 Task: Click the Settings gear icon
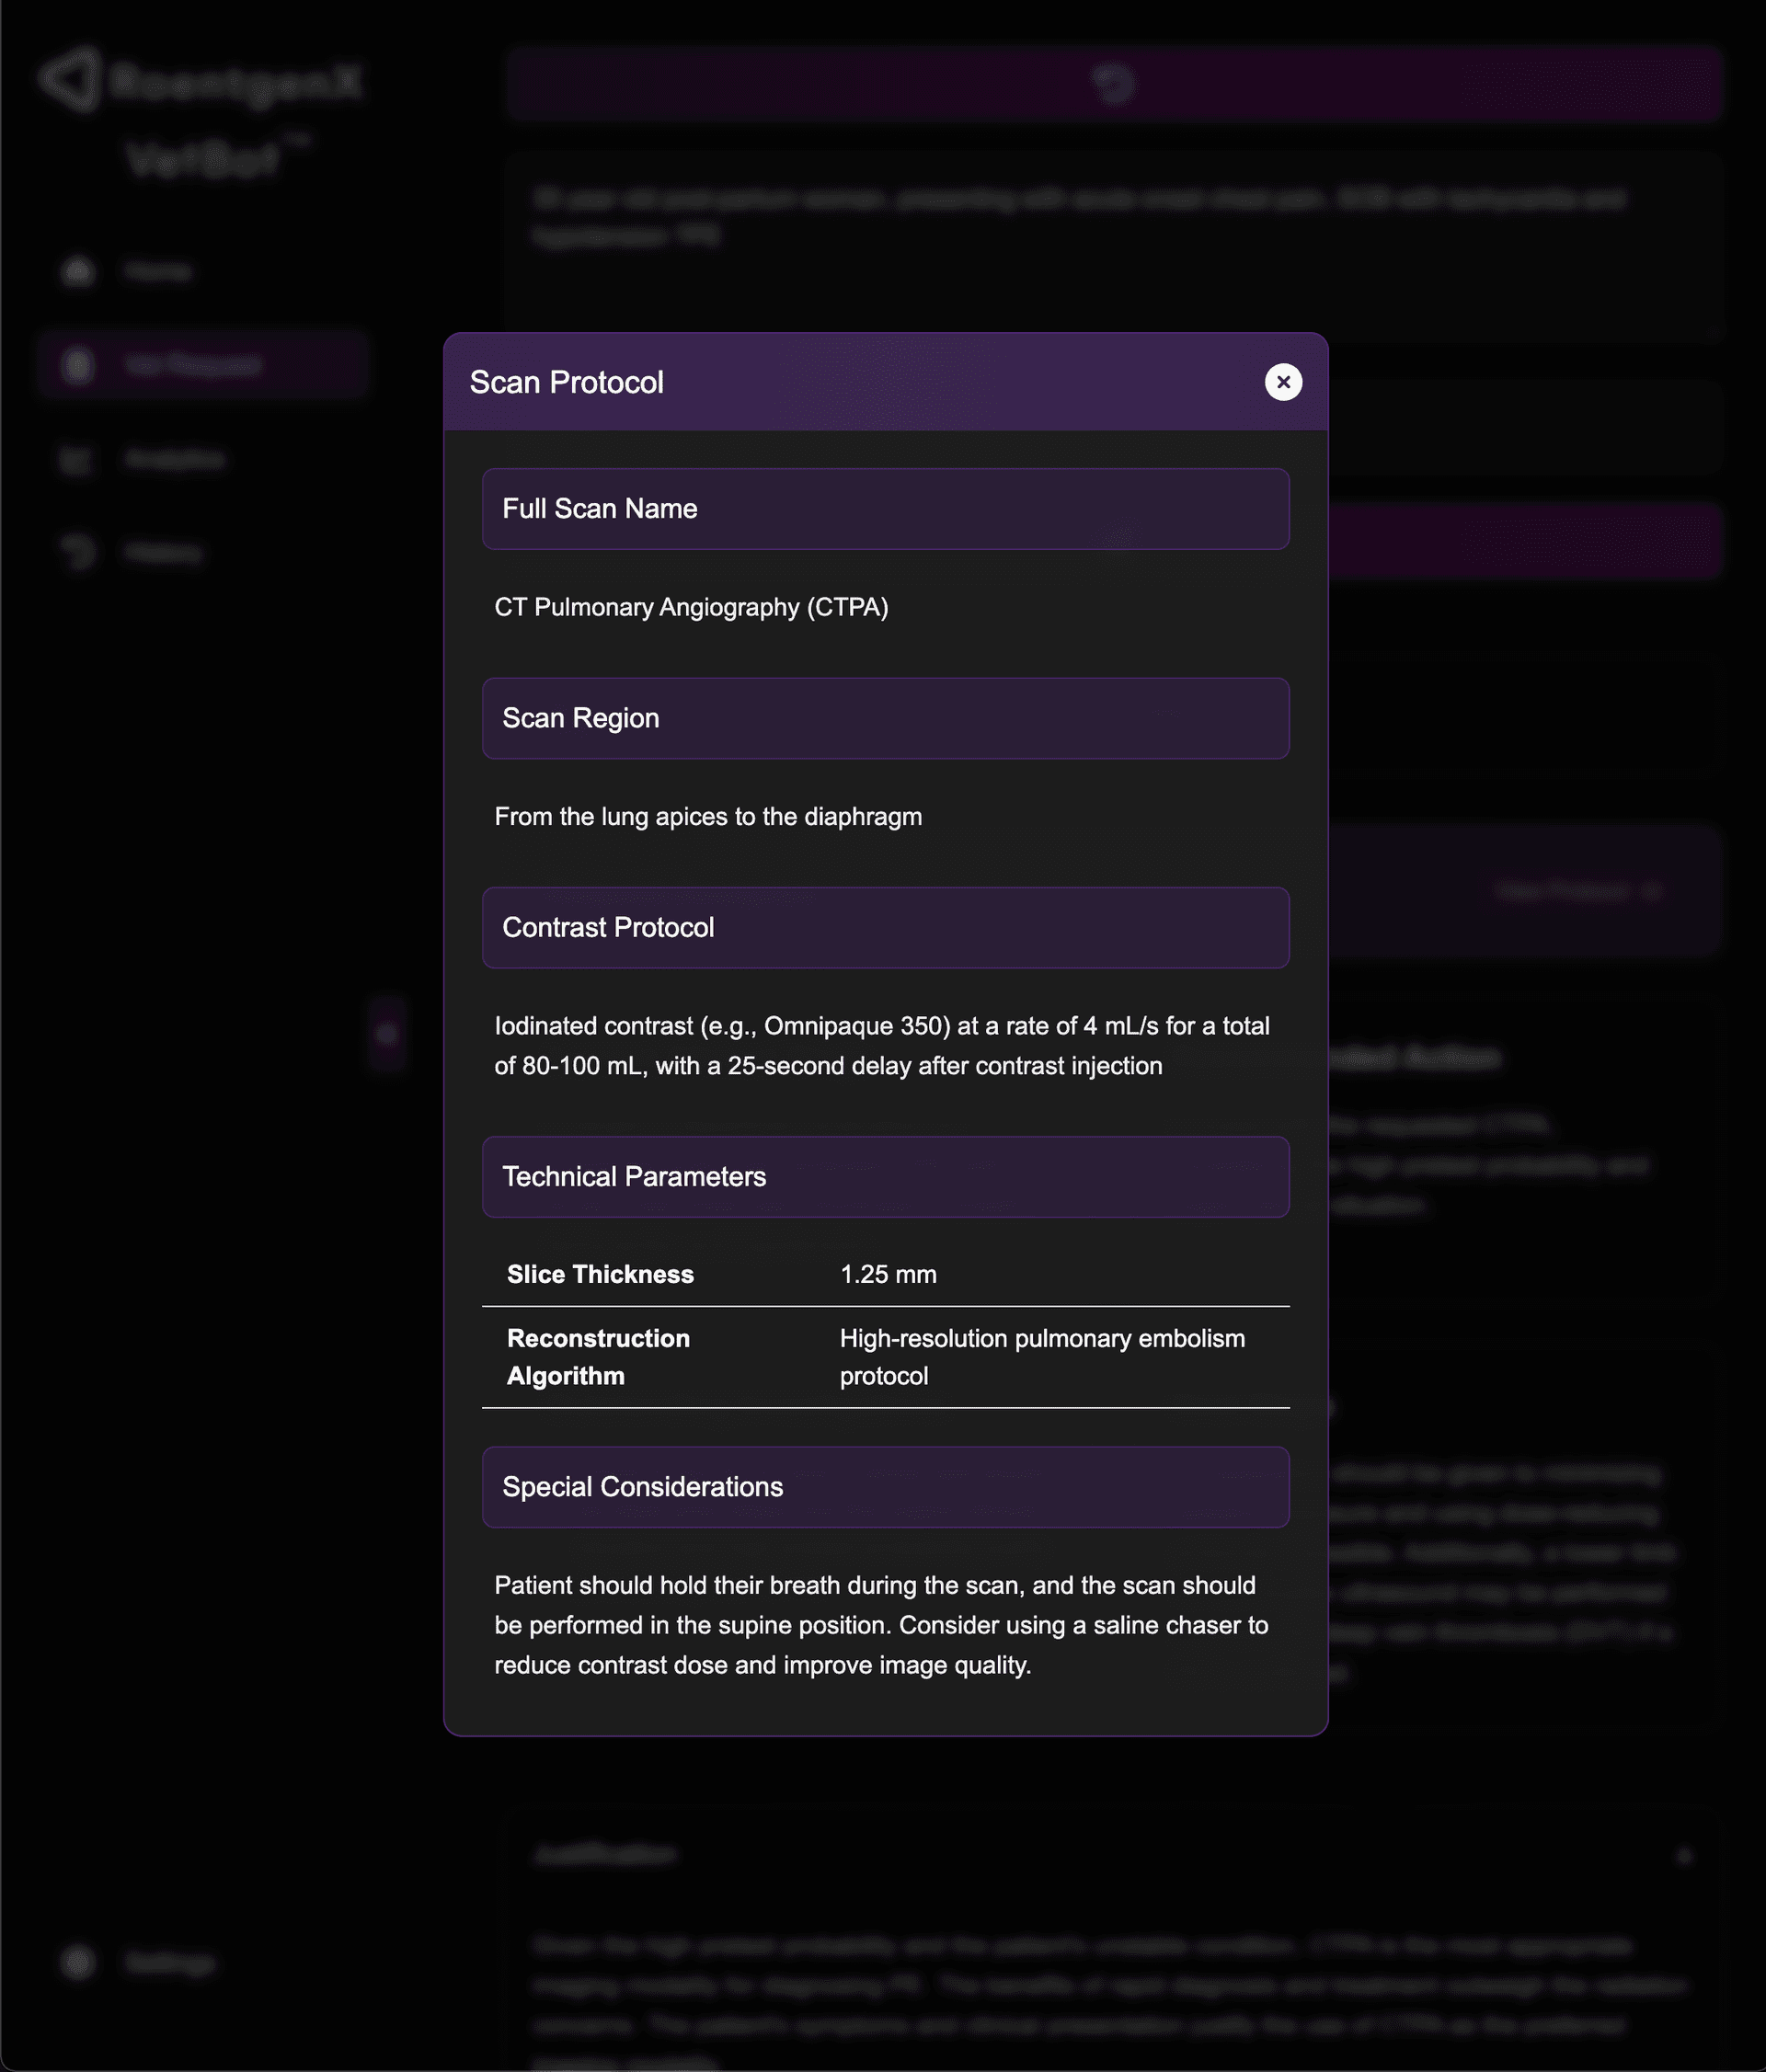(x=78, y=1962)
